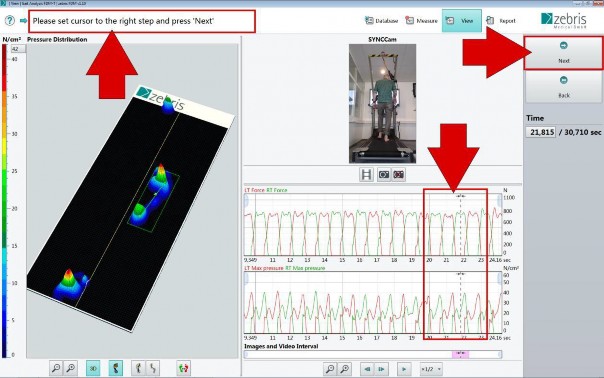The width and height of the screenshot is (604, 378).
Task: Click the Next button
Action: pyautogui.click(x=564, y=53)
